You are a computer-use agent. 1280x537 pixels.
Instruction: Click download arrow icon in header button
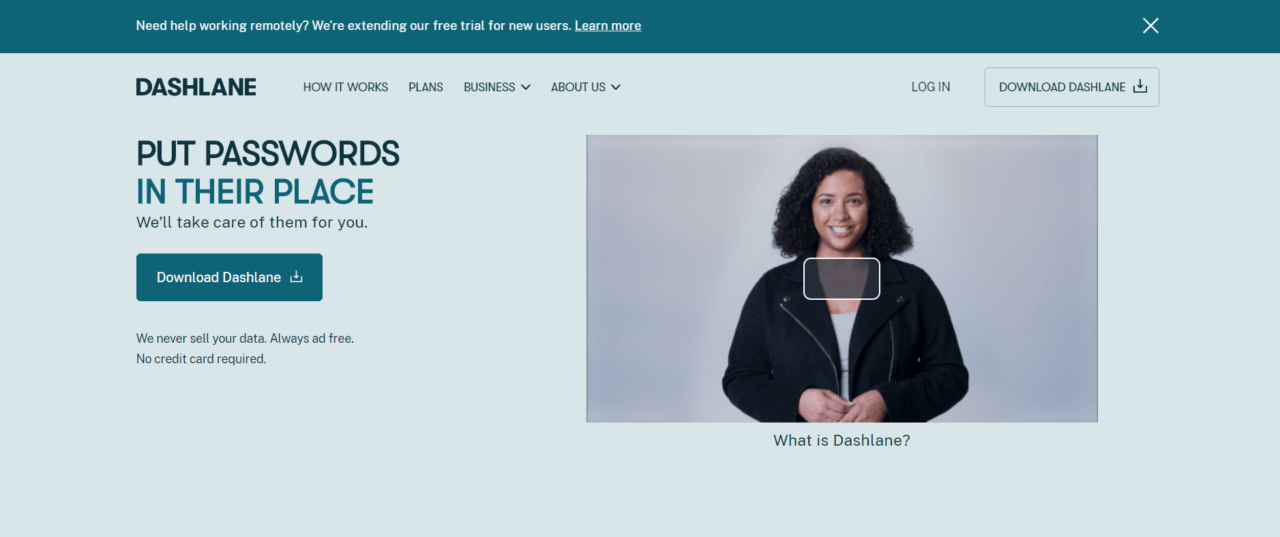click(x=1140, y=87)
